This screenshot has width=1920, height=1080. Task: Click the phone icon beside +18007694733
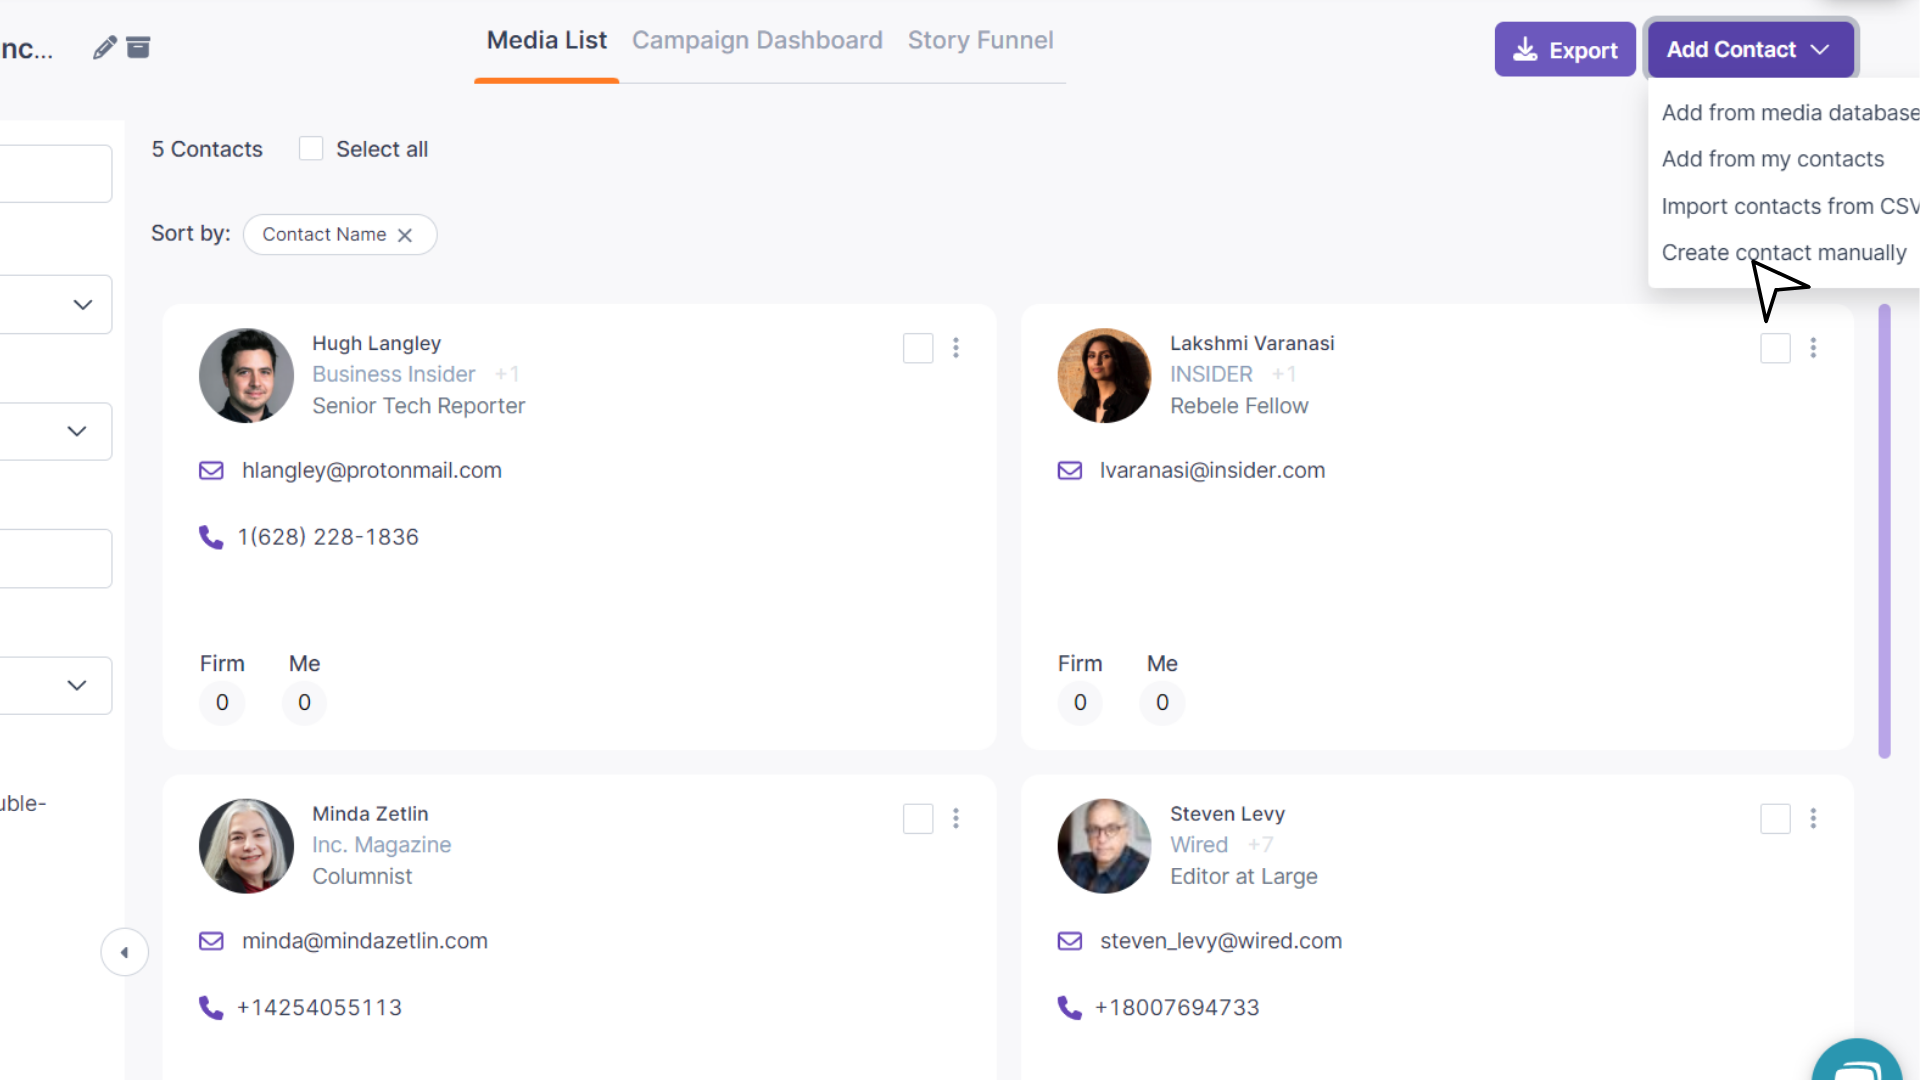[1070, 1007]
